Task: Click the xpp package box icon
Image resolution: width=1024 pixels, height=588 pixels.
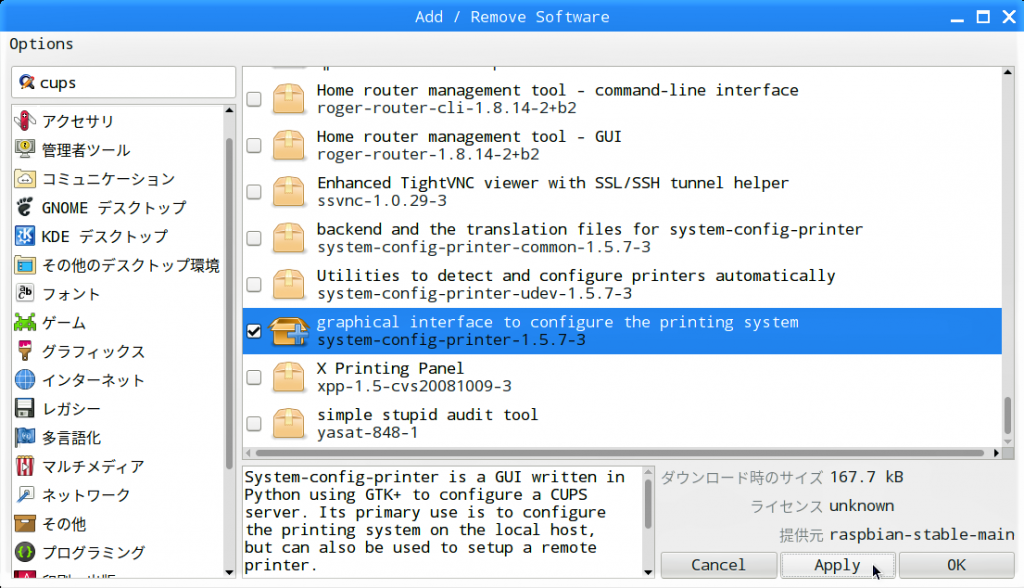Action: (288, 377)
